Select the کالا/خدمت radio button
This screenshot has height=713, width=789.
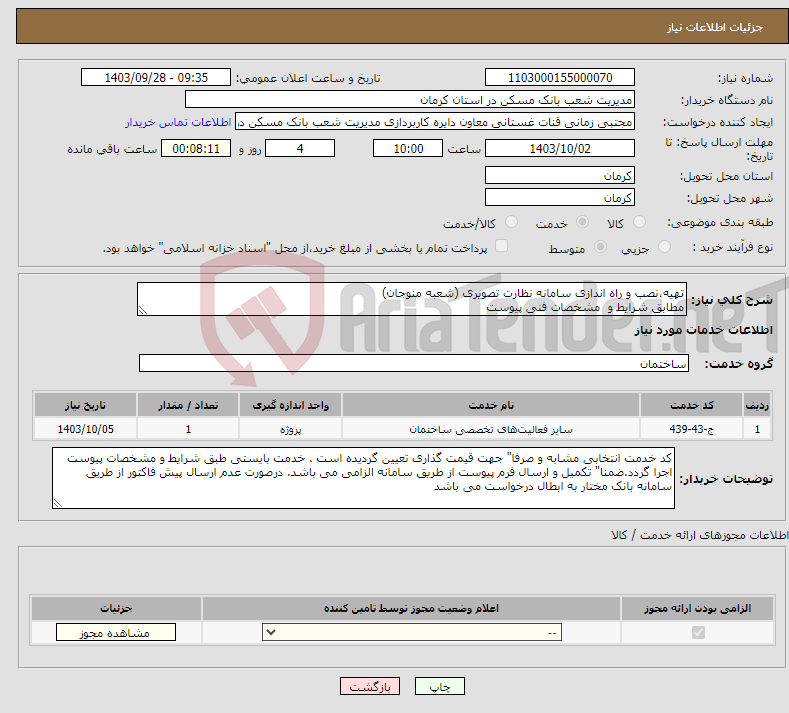[511, 222]
